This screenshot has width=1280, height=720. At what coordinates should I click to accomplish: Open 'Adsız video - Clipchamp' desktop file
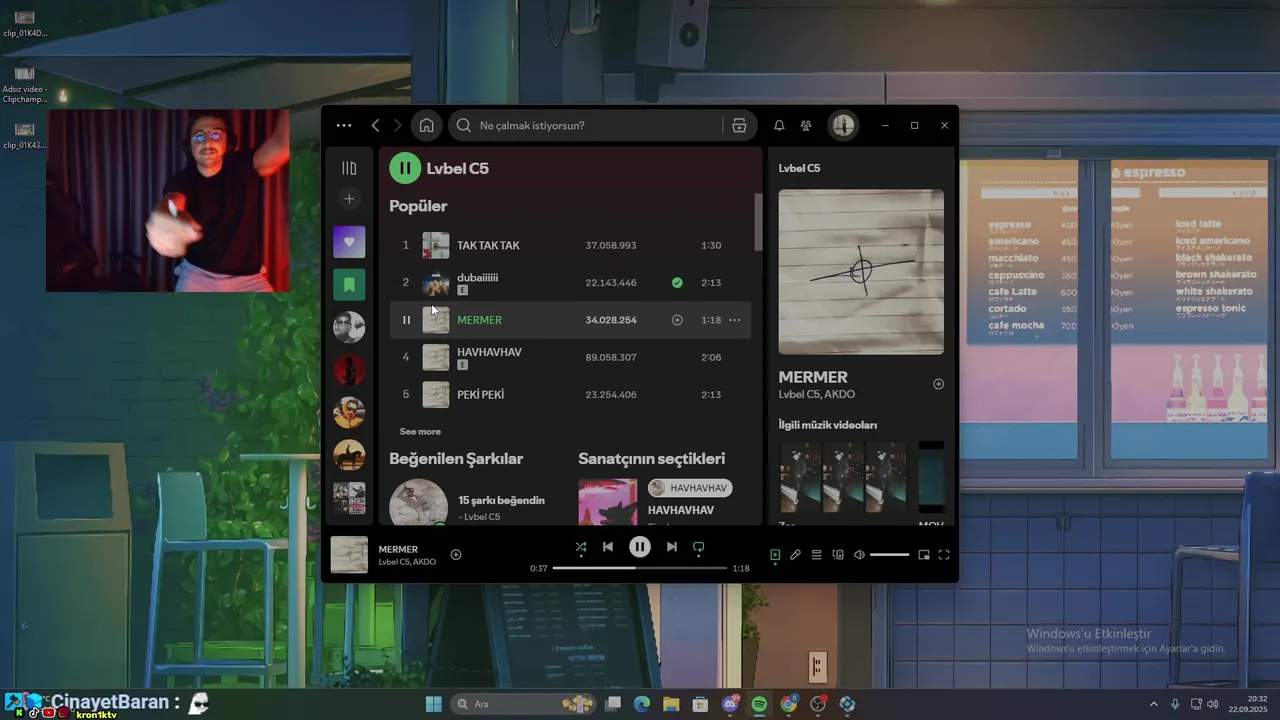coord(25,85)
